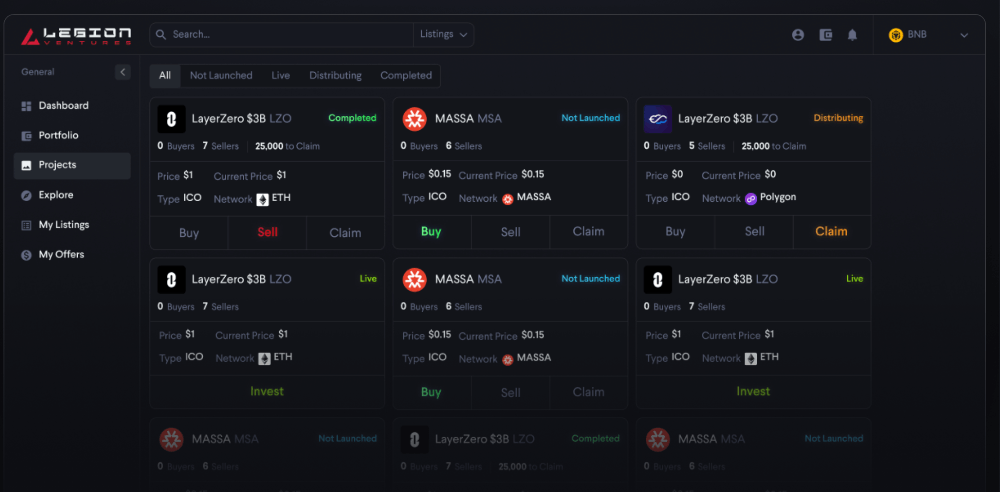Select the Distributing filter tab
The image size is (1000, 492).
335,75
